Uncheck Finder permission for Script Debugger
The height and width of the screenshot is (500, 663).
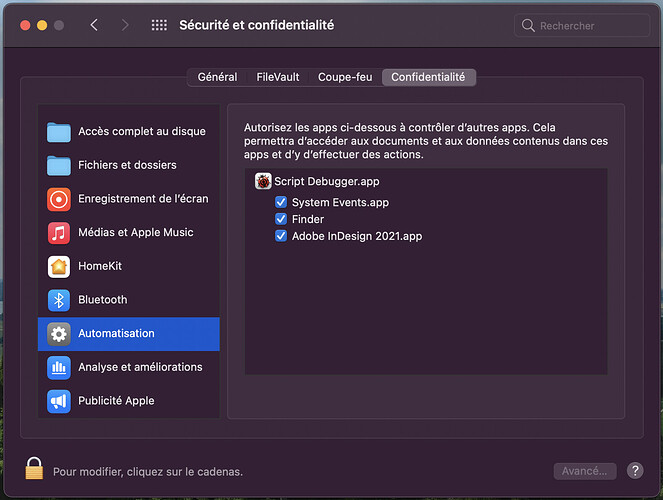(281, 219)
